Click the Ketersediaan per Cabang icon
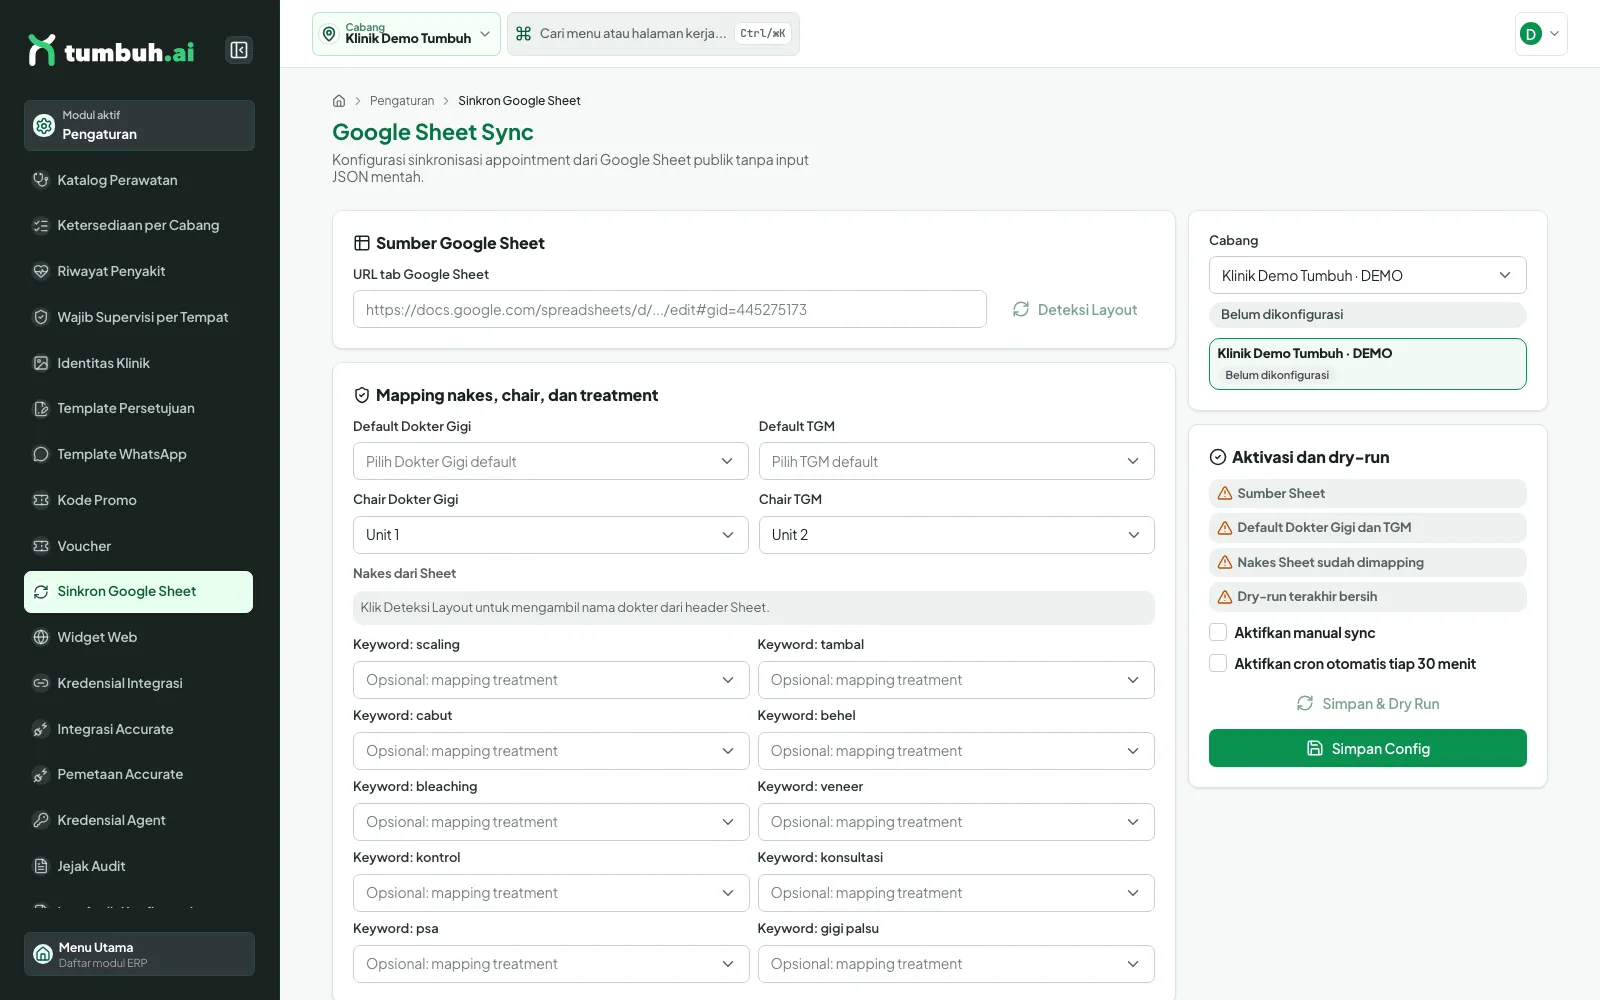Screen dimensions: 1600x1000 (x=41, y=226)
